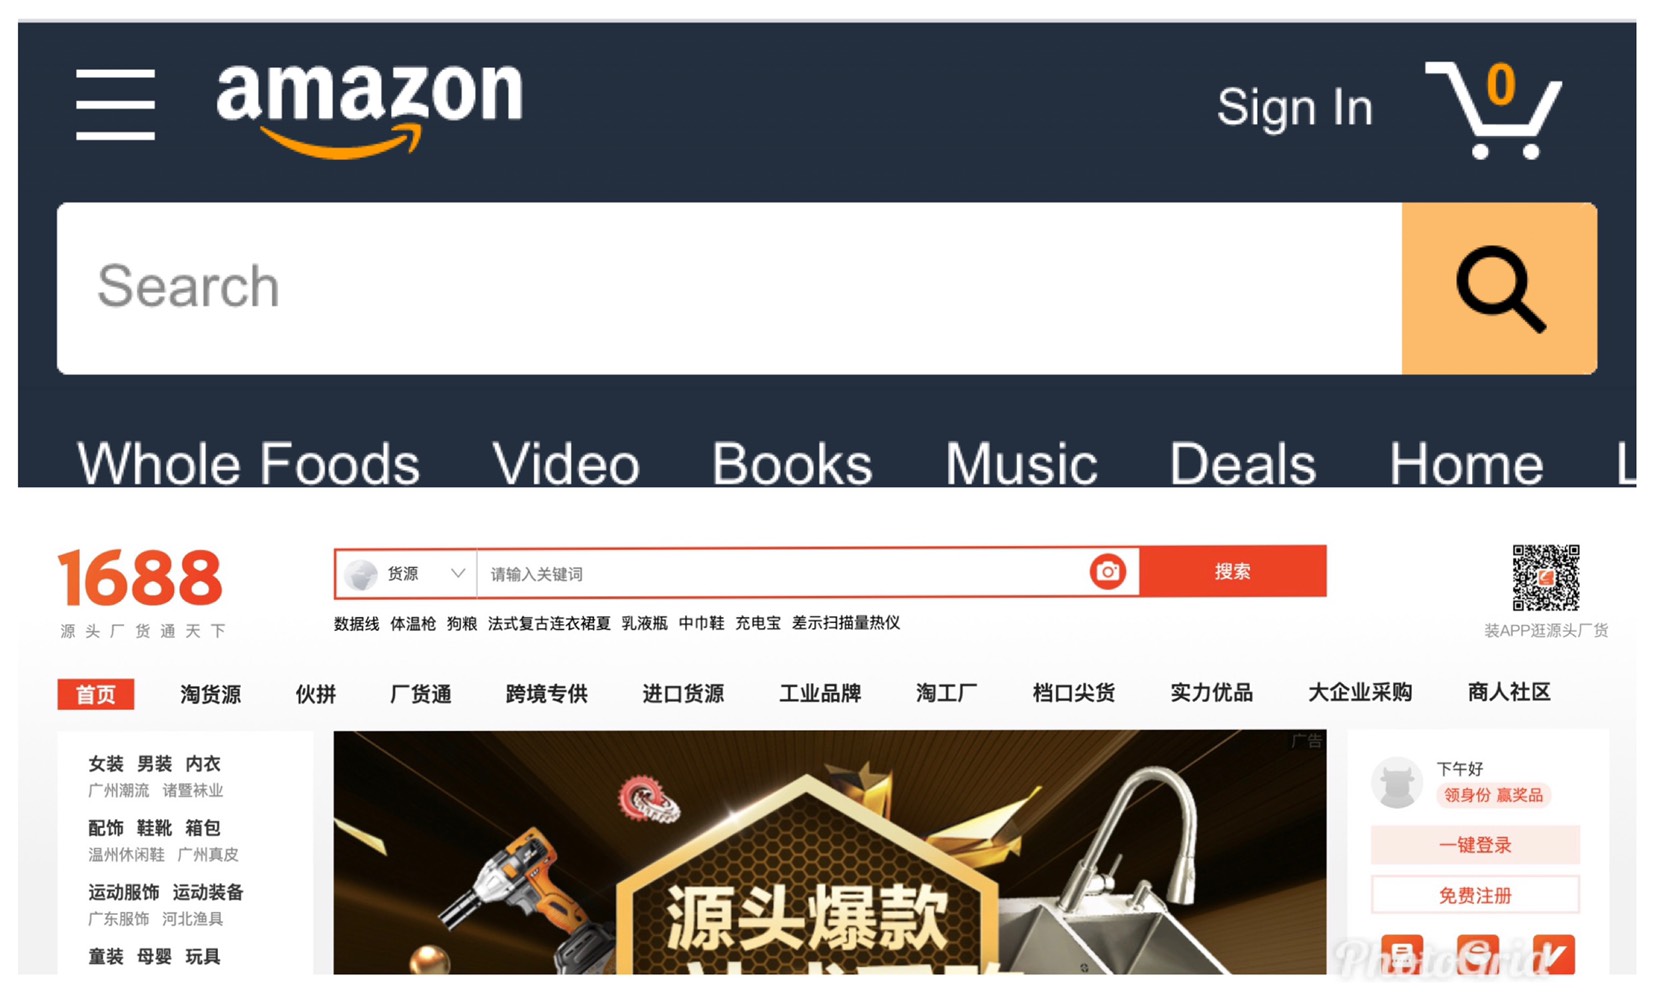Click Sign In on Amazon

1294,108
